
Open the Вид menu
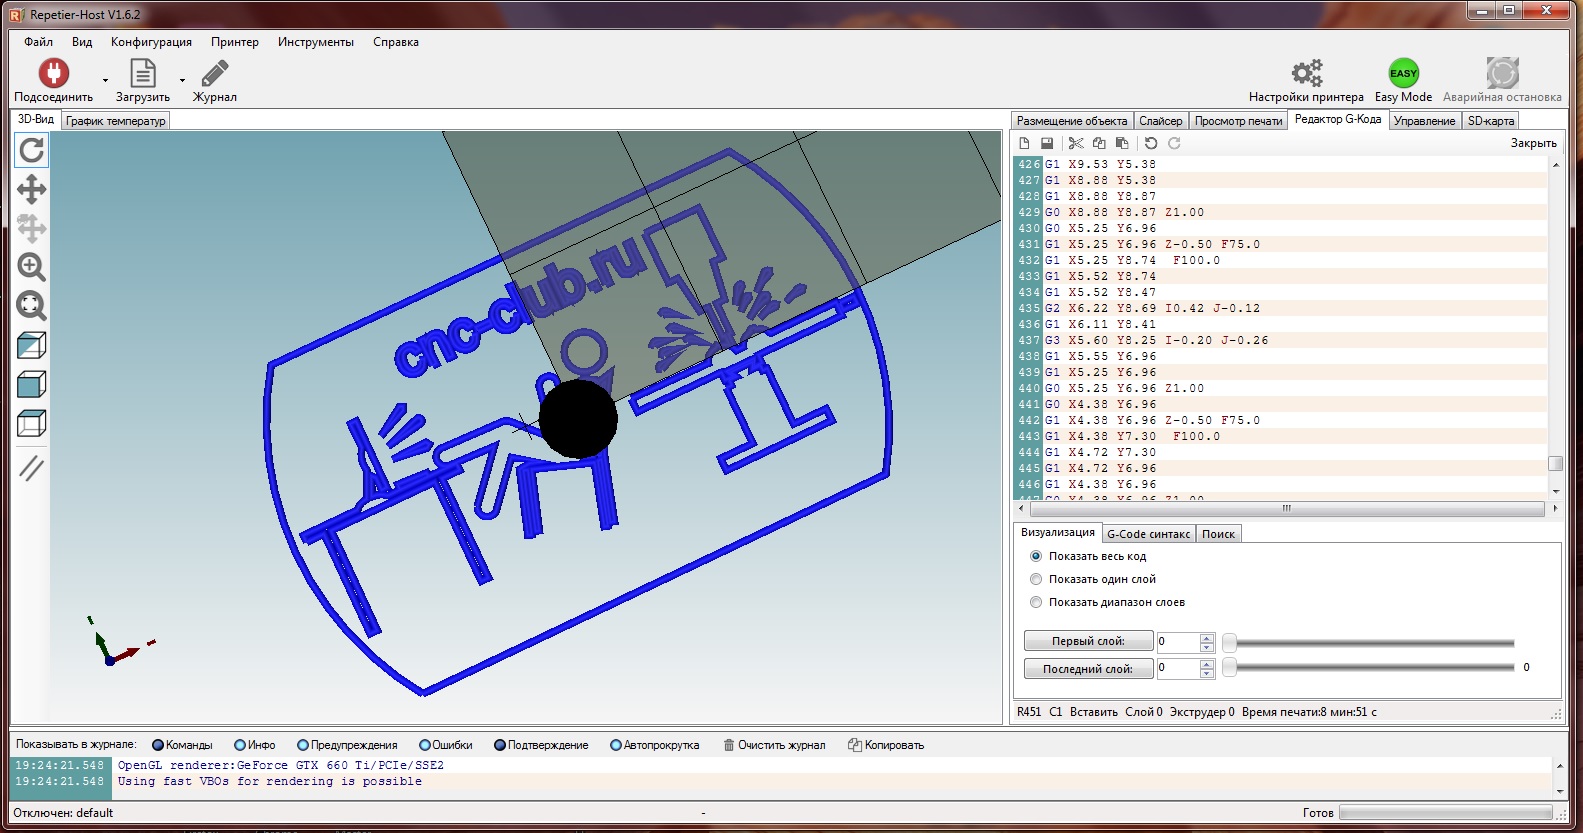(x=82, y=42)
